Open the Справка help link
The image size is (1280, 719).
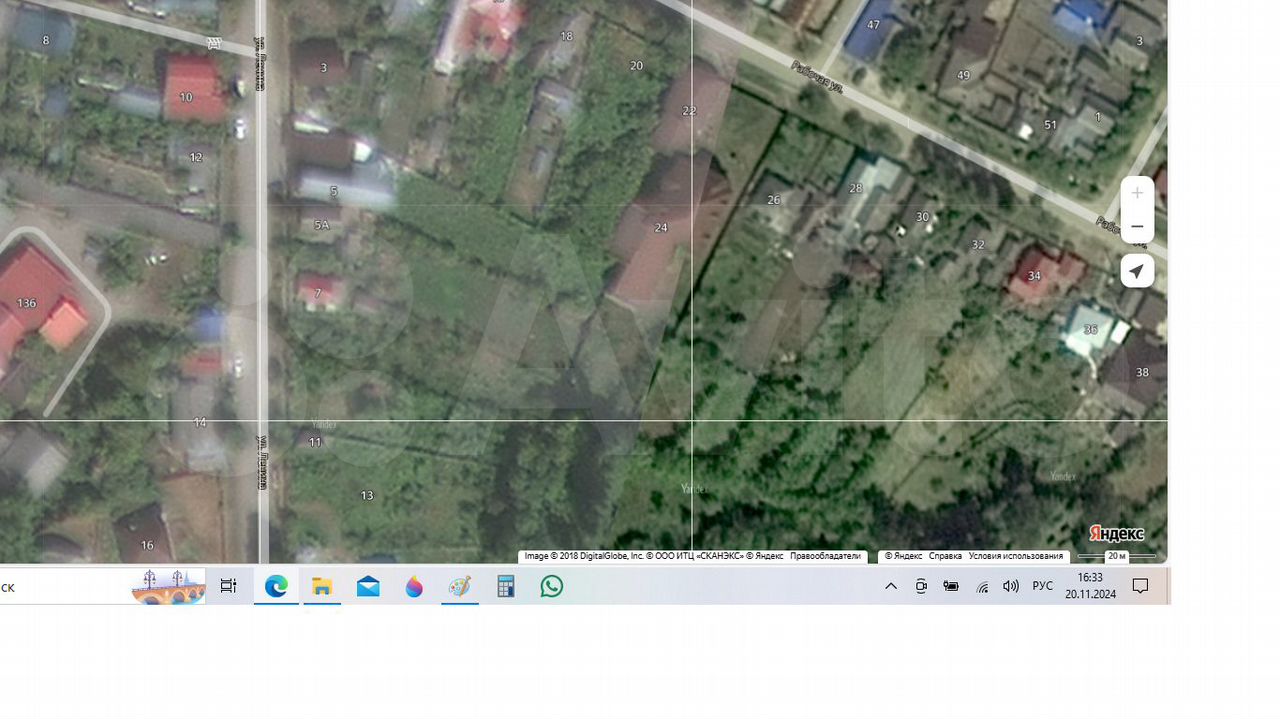click(x=945, y=556)
